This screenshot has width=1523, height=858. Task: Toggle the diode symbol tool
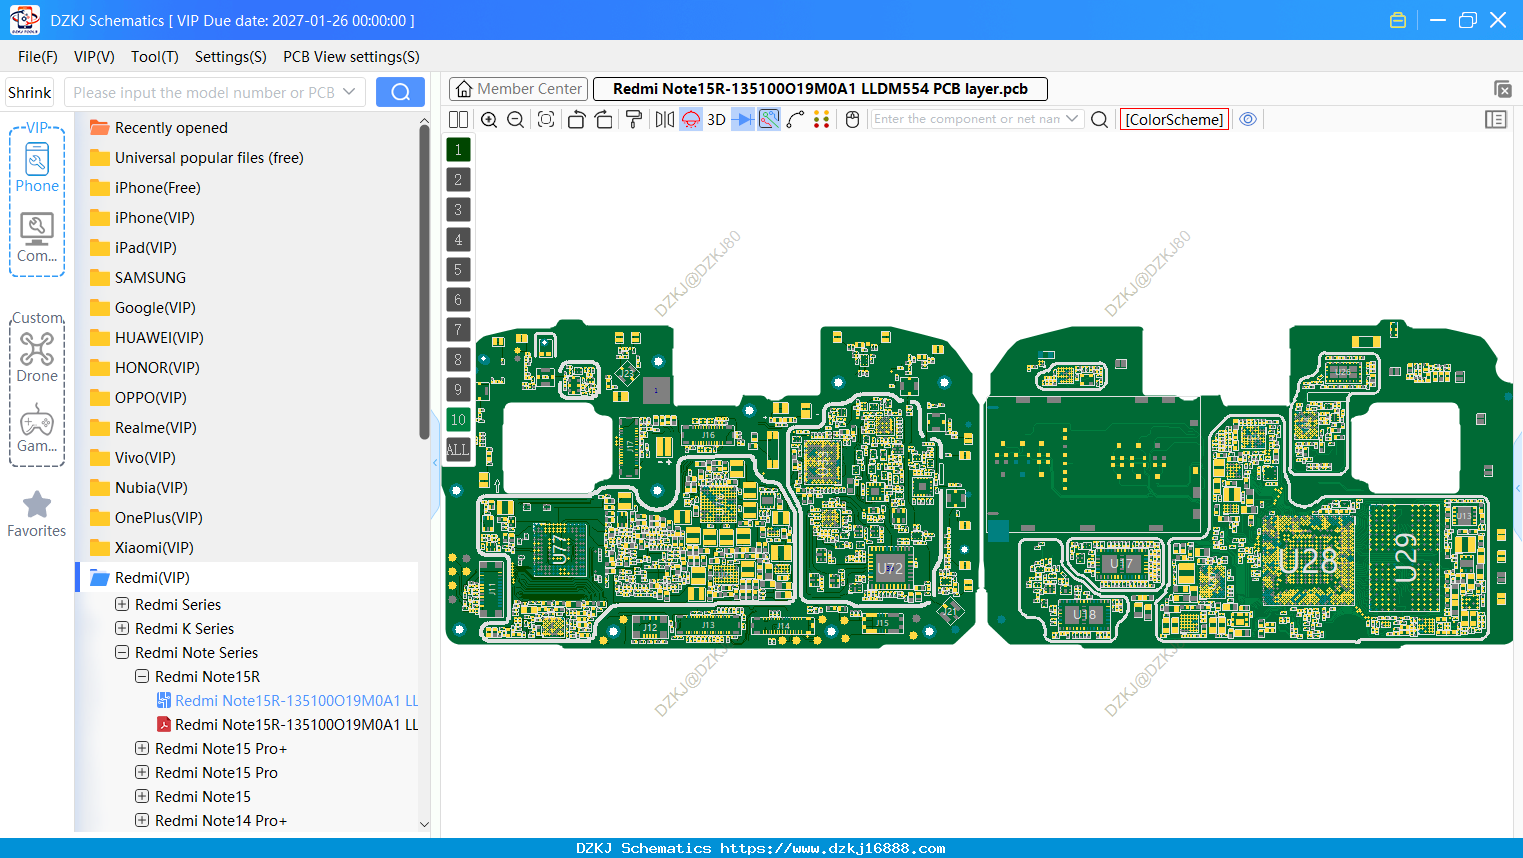click(743, 119)
